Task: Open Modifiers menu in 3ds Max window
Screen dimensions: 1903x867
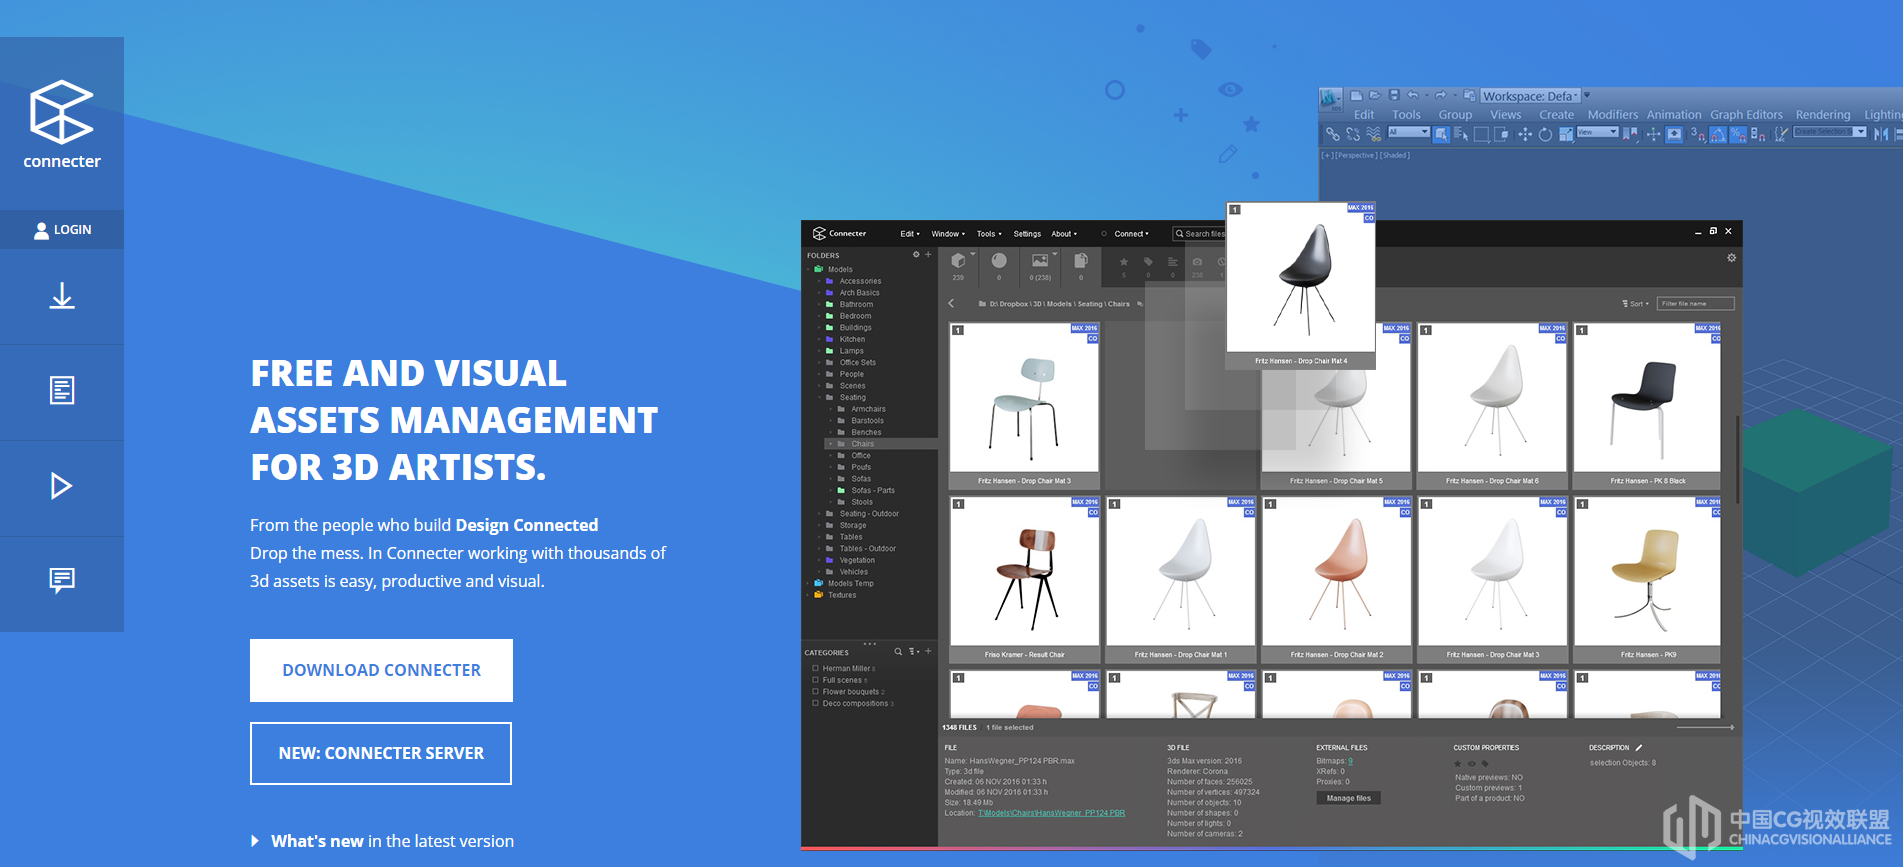Action: [1613, 115]
